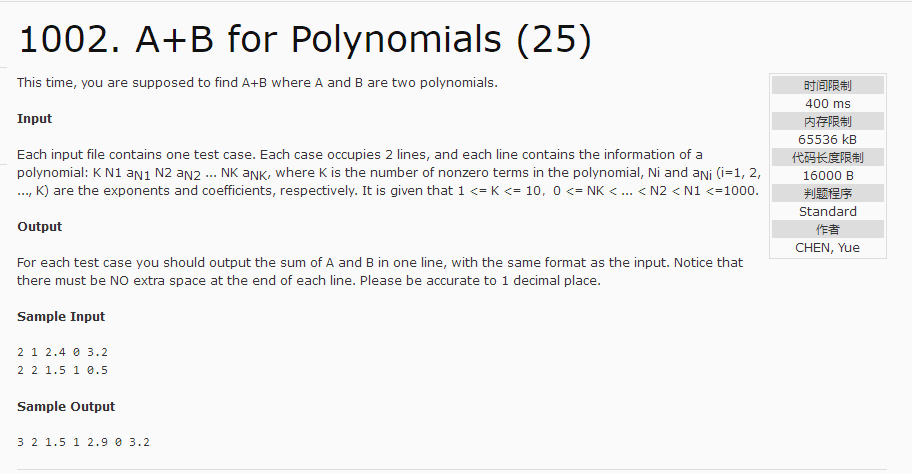Click the 400 ms time limit value

[828, 104]
